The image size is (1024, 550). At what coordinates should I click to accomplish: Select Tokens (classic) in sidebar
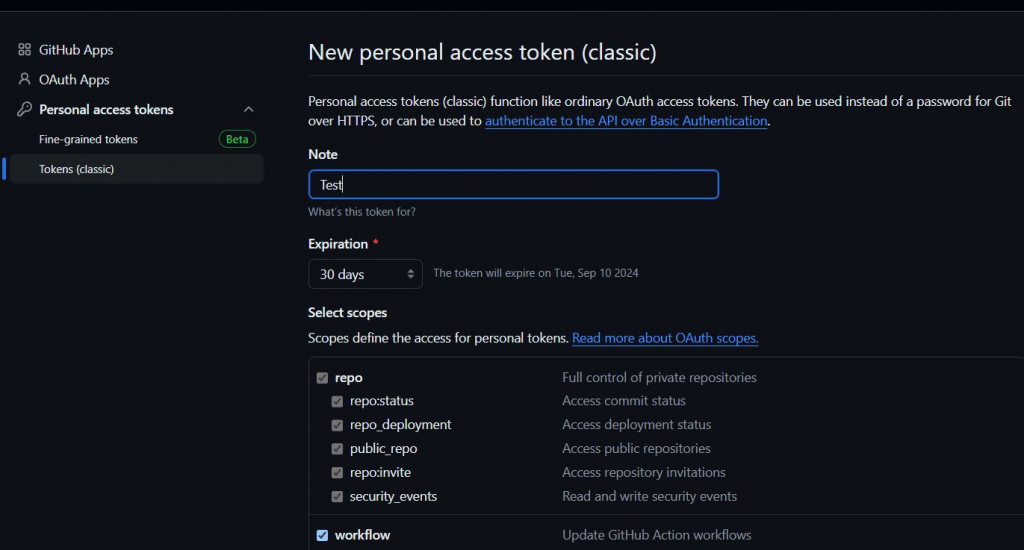point(76,169)
